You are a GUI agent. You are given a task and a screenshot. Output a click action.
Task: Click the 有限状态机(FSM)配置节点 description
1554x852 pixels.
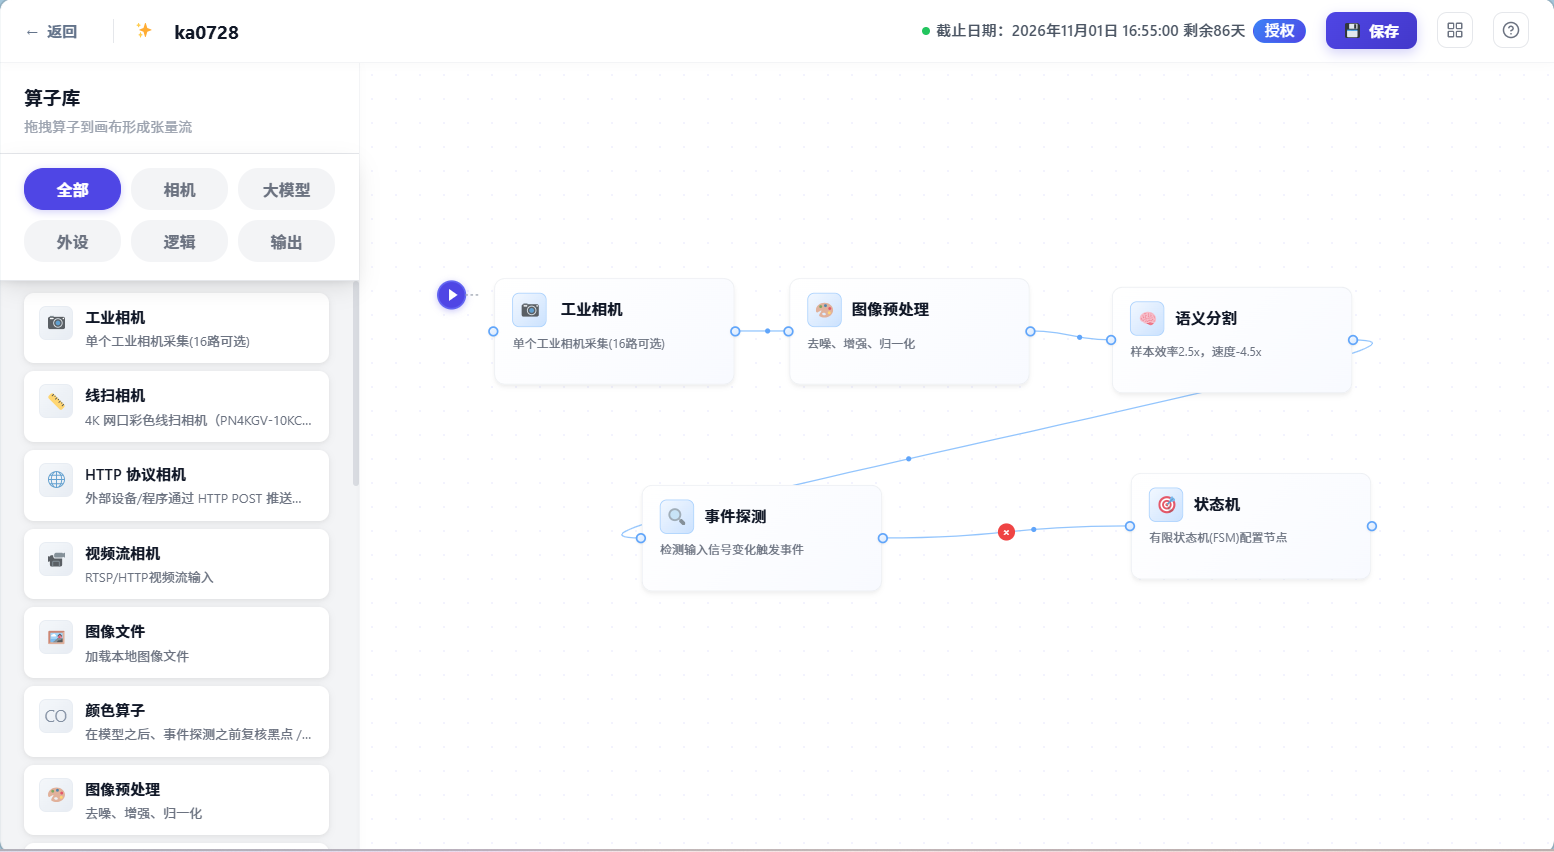1218,538
